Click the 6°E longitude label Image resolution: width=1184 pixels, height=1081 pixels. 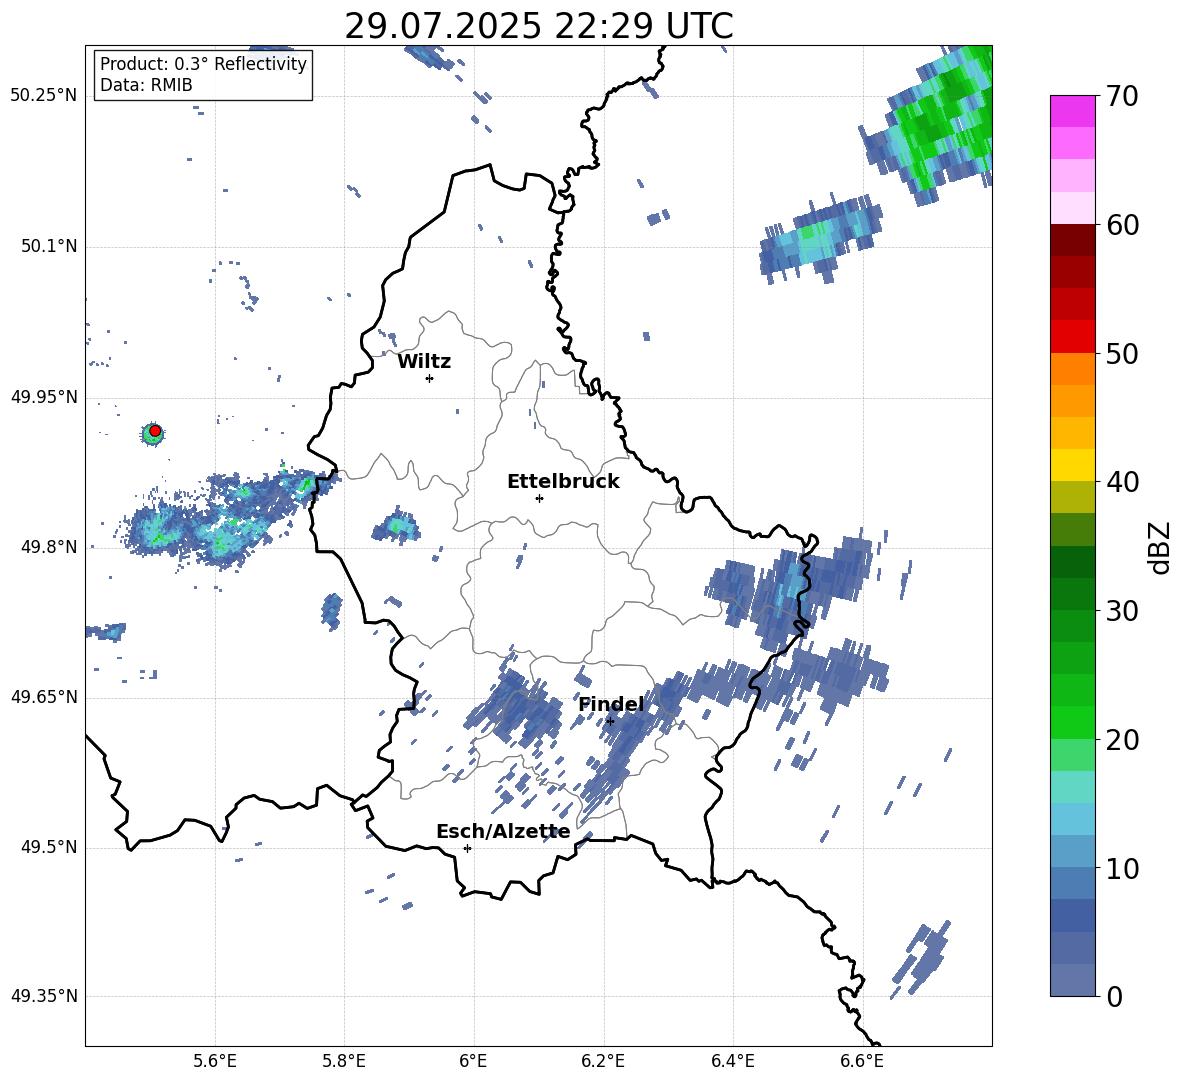click(x=473, y=1061)
